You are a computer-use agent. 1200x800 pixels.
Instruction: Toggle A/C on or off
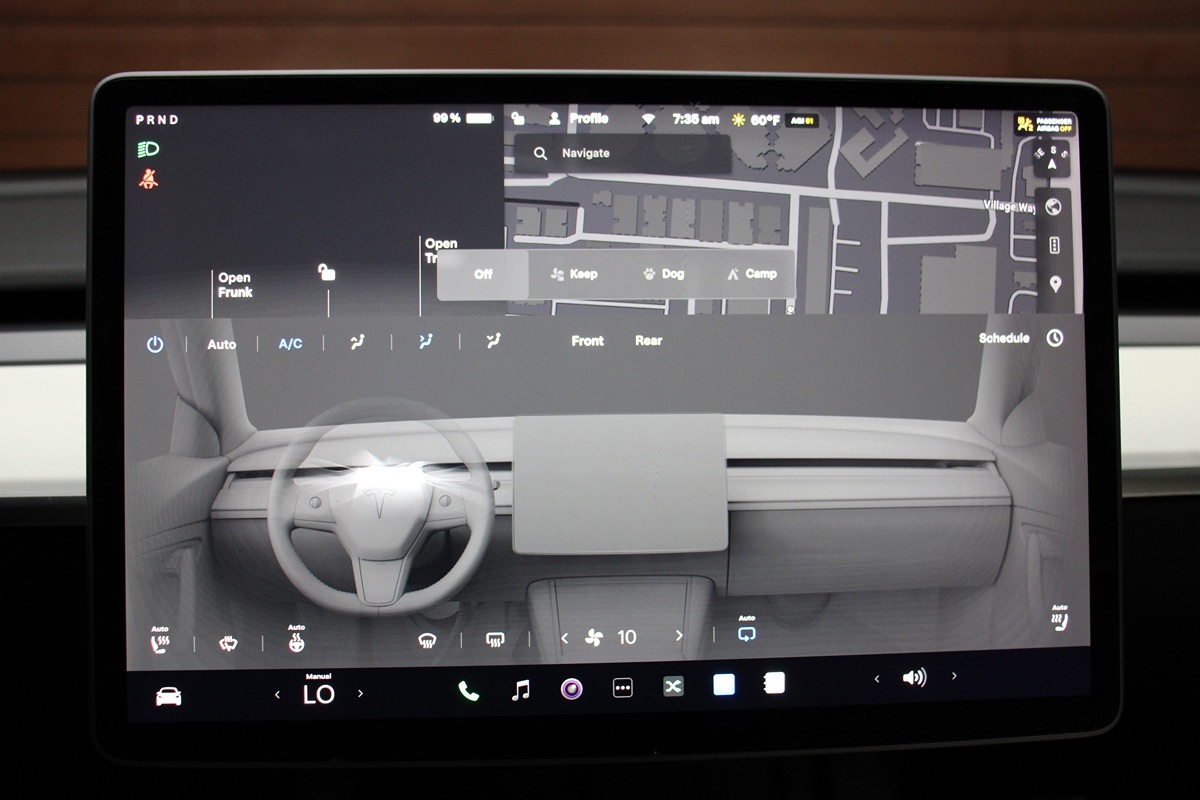point(290,344)
